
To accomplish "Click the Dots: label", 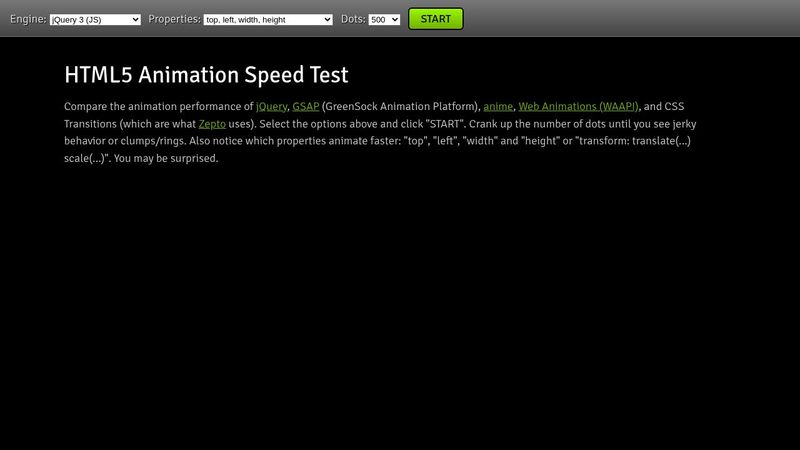I will [x=353, y=19].
